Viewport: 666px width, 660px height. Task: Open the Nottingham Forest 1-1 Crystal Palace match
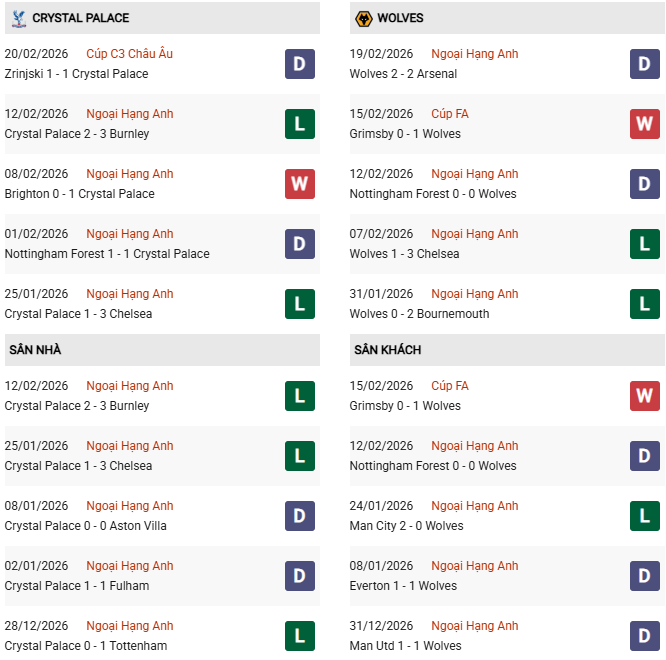[107, 254]
